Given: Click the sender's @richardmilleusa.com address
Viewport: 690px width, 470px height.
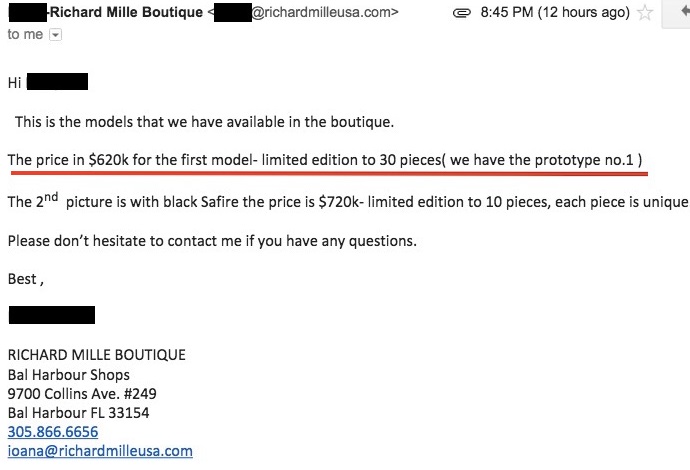Looking at the screenshot, I should tap(325, 12).
